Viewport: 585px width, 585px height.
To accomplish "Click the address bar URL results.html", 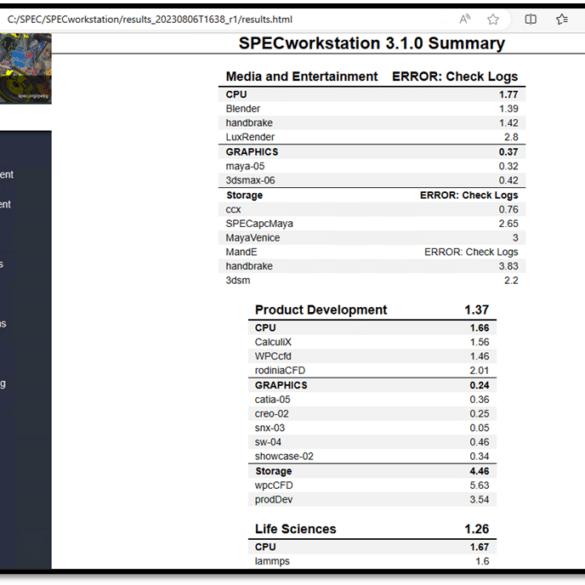I will coord(150,19).
